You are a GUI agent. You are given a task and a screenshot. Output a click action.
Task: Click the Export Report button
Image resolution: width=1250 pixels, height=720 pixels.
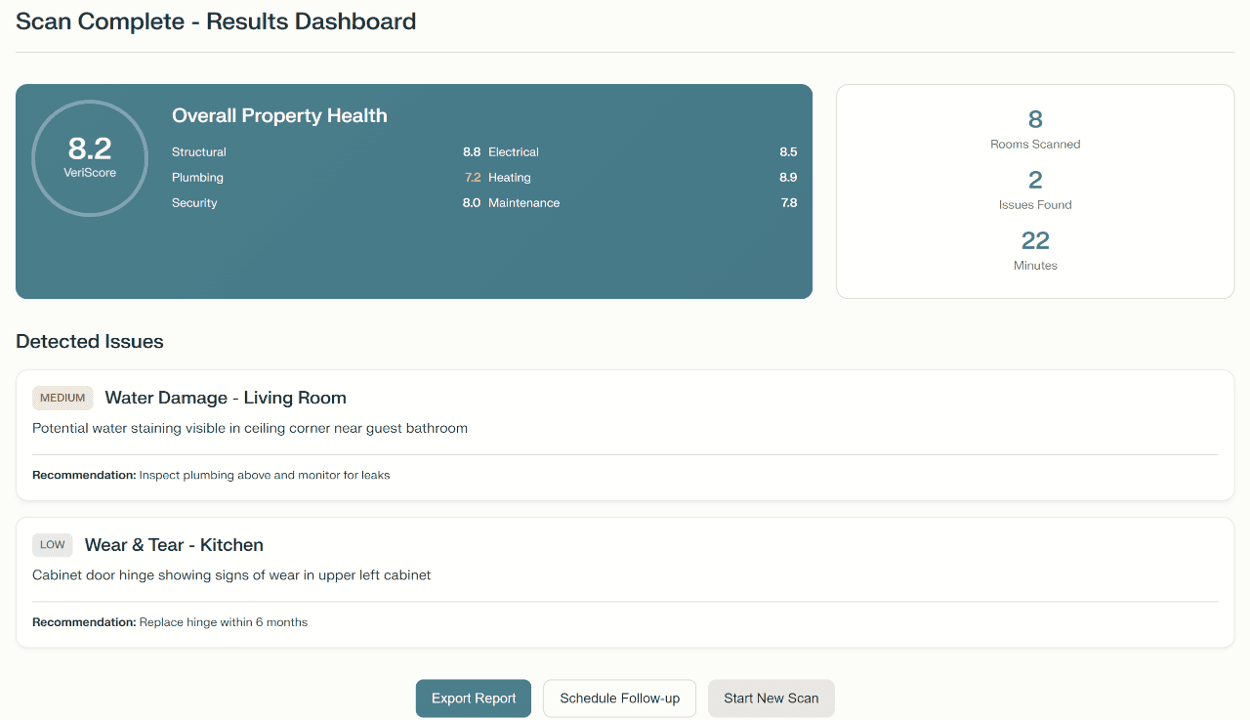click(473, 698)
